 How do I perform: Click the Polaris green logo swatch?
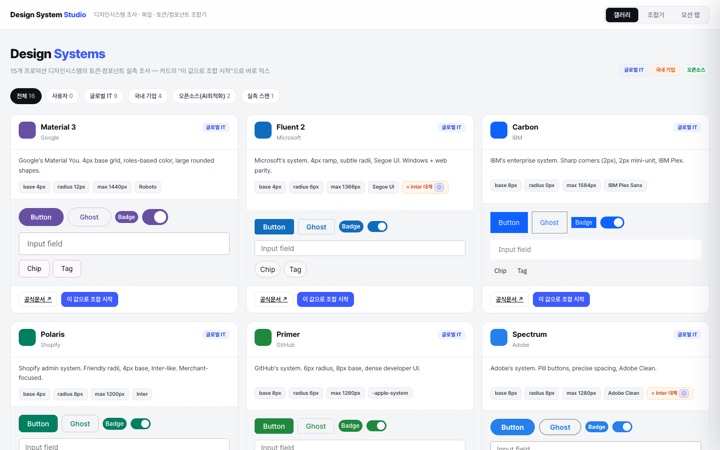[27, 337]
